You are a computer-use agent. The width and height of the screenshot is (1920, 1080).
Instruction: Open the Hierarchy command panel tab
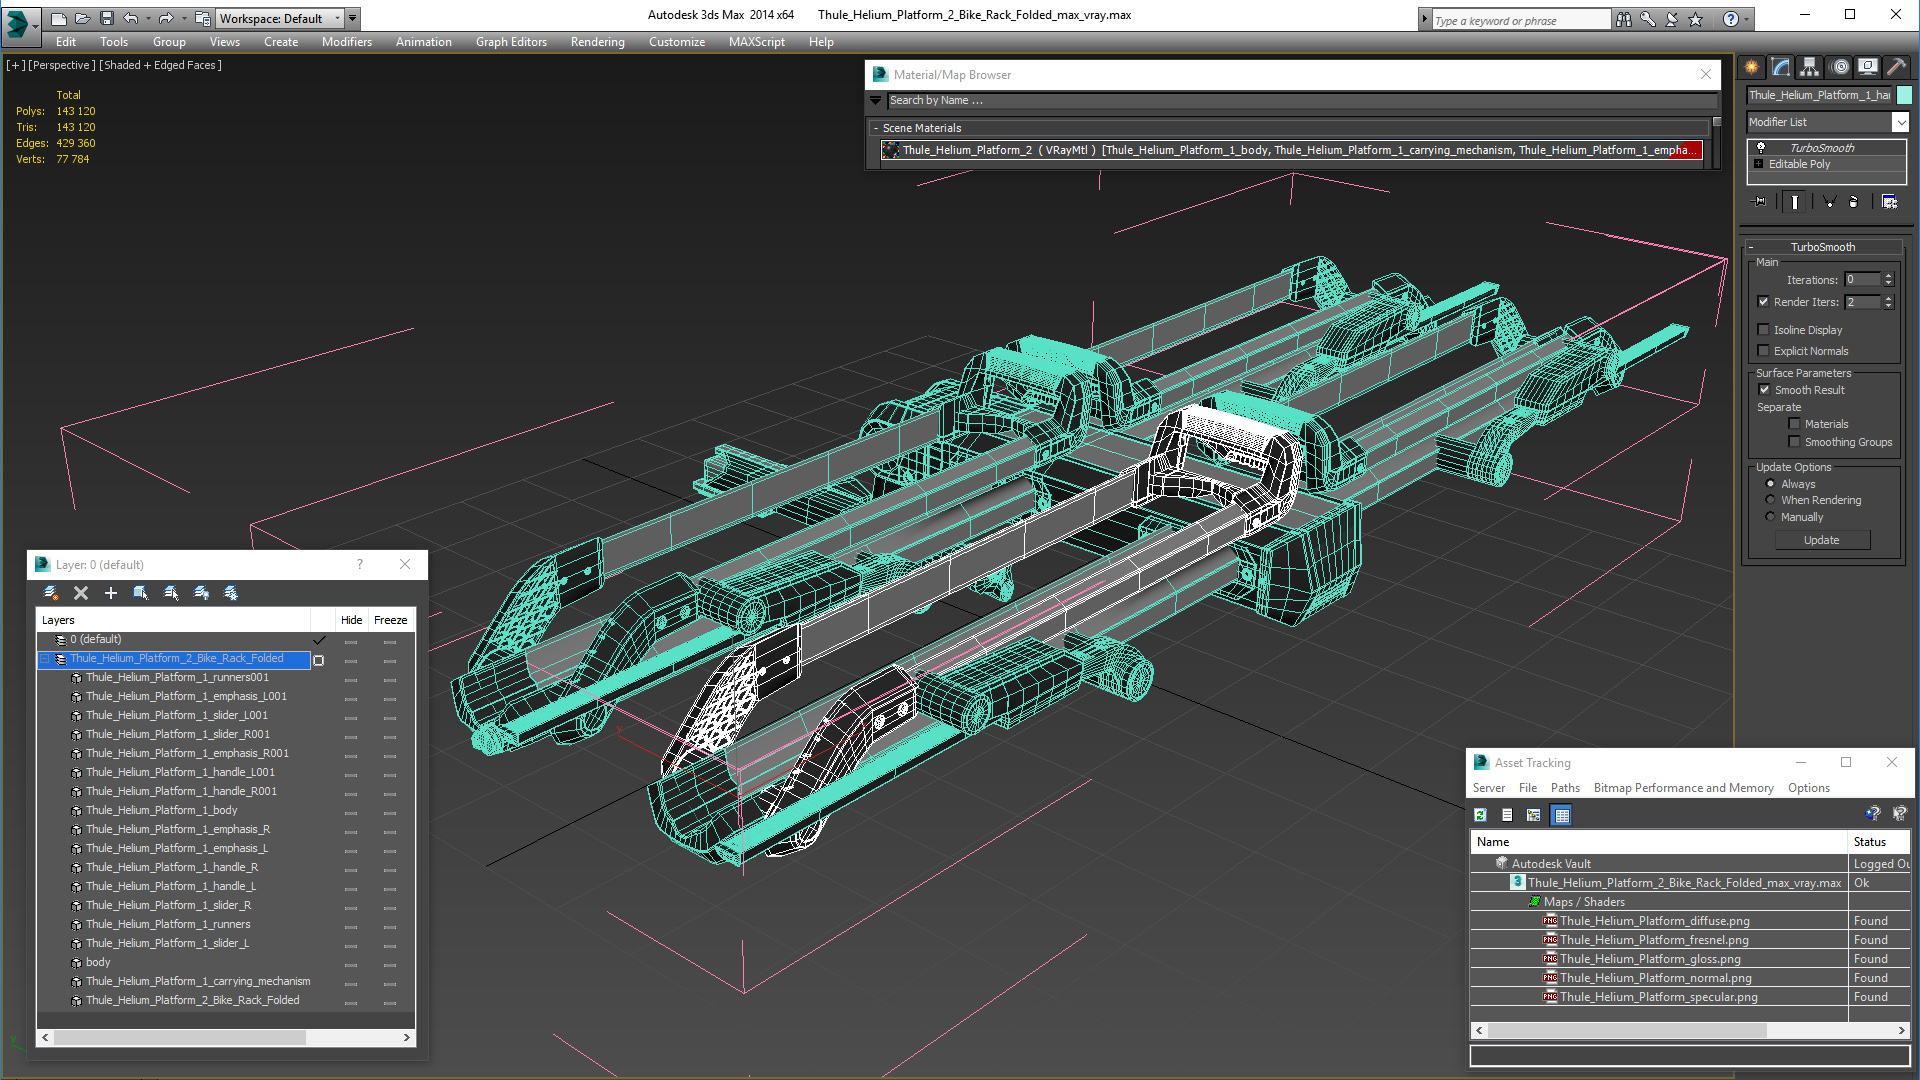[x=1810, y=67]
